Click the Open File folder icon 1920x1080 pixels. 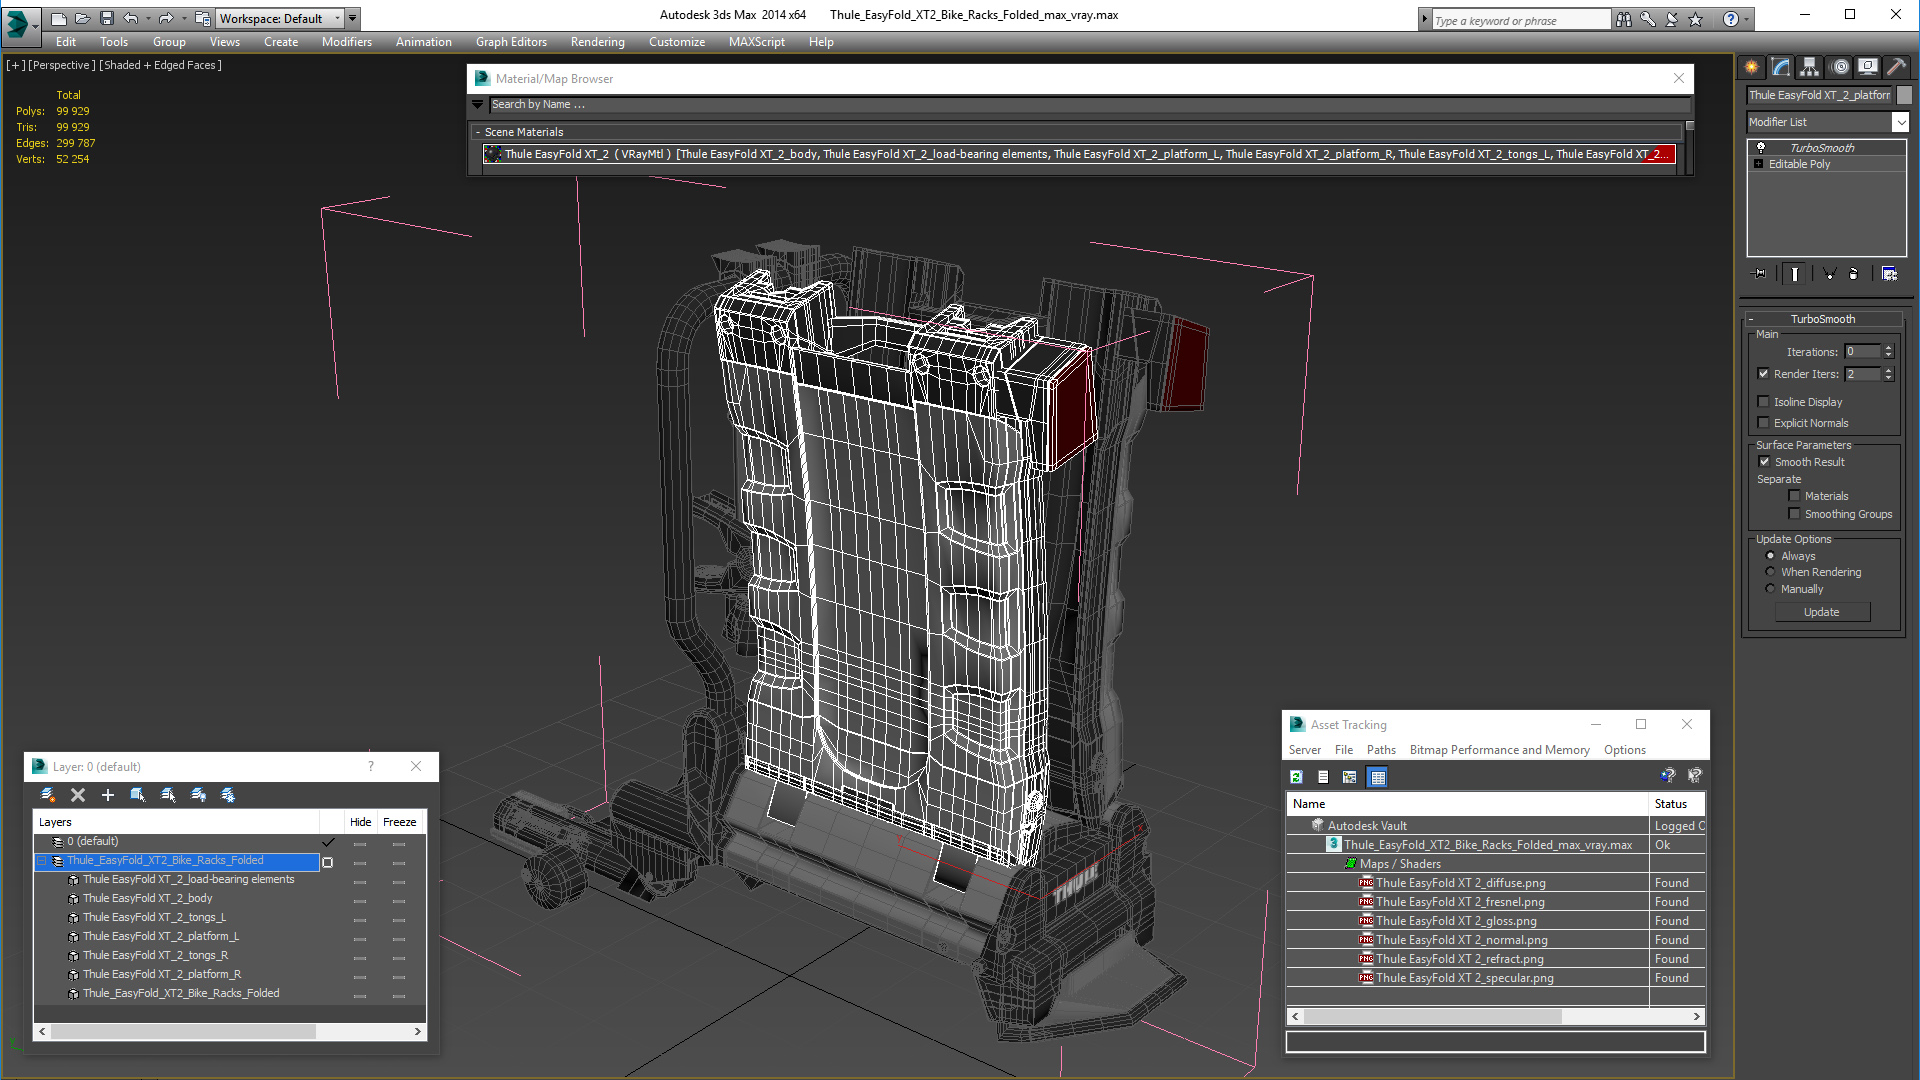pyautogui.click(x=83, y=18)
